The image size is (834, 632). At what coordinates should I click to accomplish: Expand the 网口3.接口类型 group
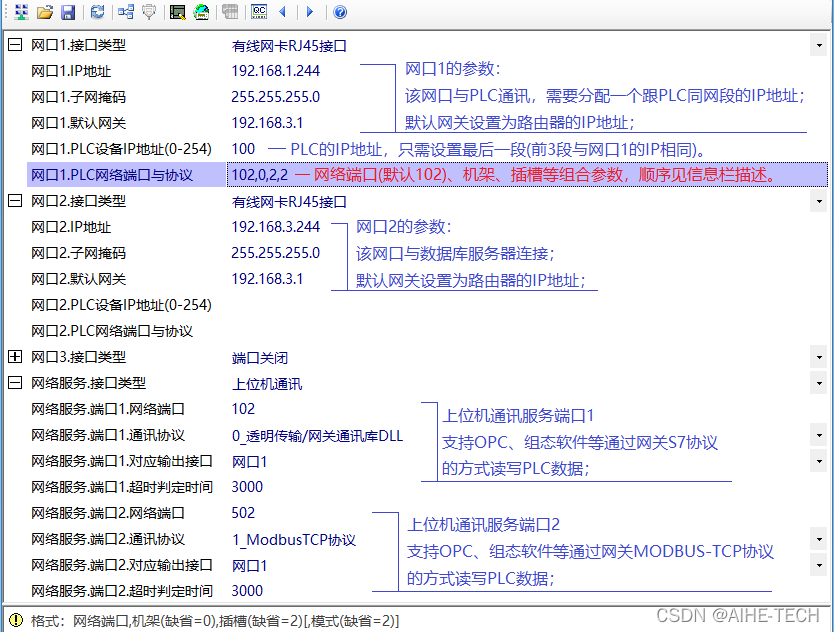[x=15, y=357]
